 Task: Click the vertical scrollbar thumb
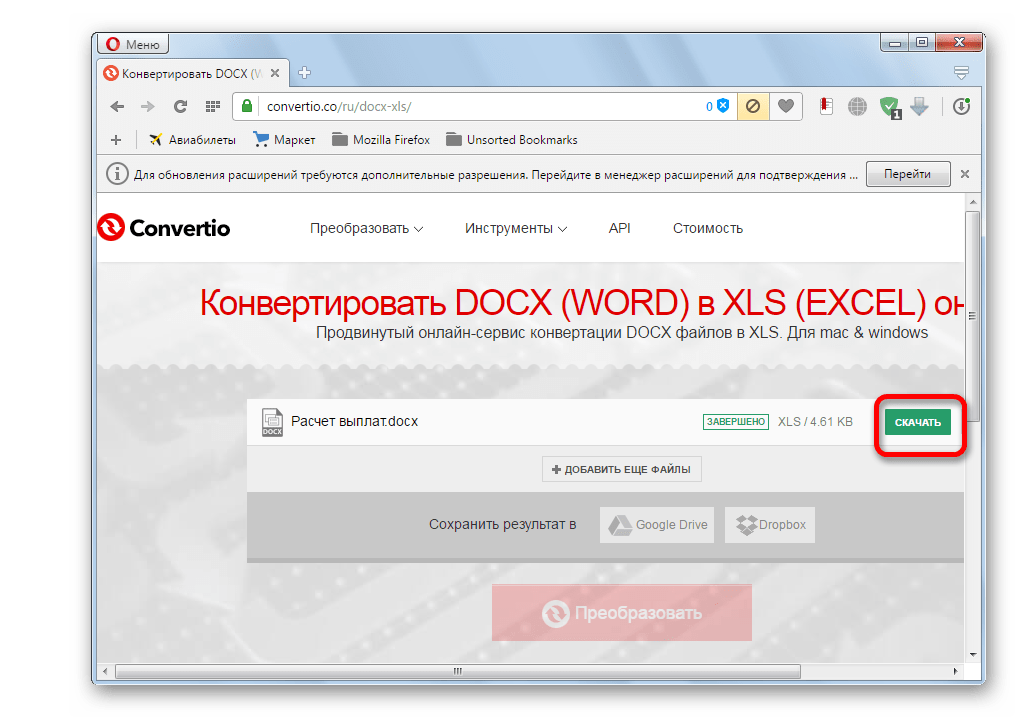pos(972,315)
